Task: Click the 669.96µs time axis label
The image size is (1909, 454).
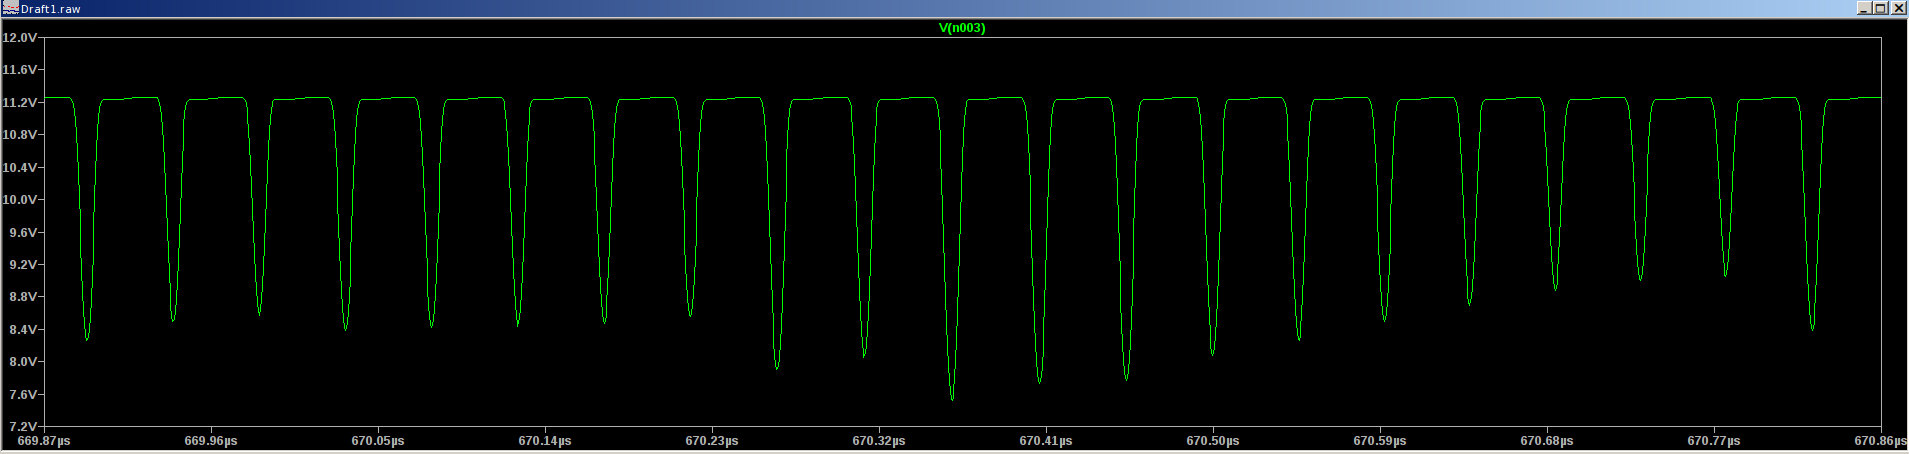Action: tap(211, 441)
